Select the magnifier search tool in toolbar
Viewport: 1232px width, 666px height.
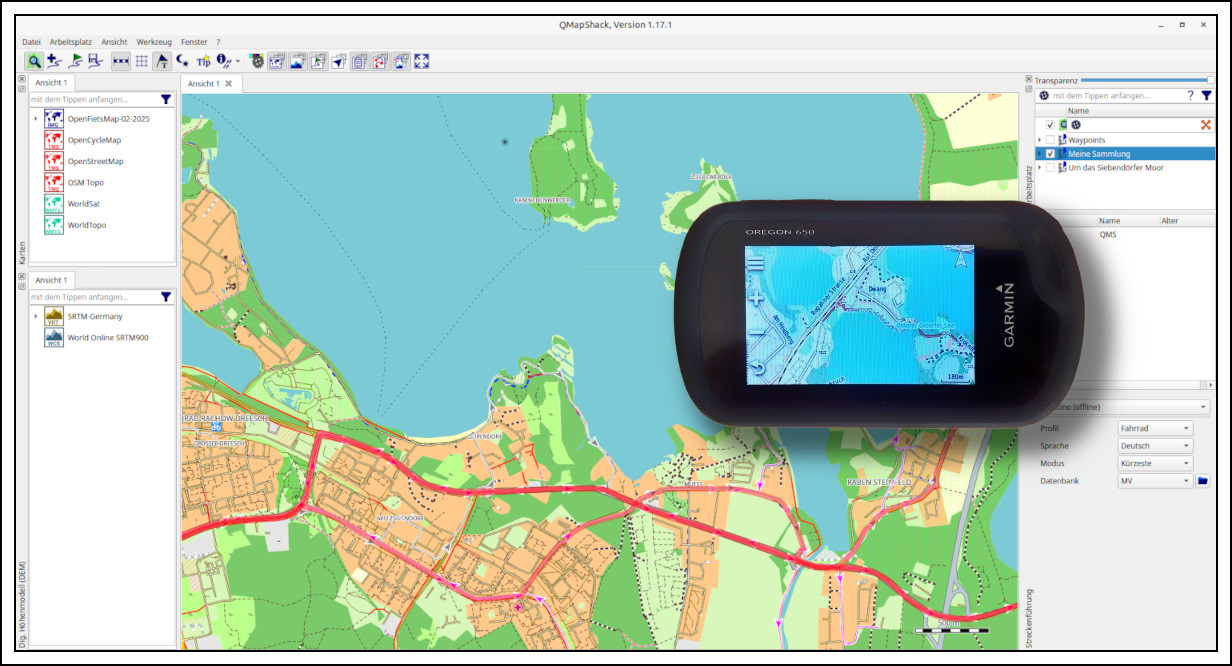[34, 61]
